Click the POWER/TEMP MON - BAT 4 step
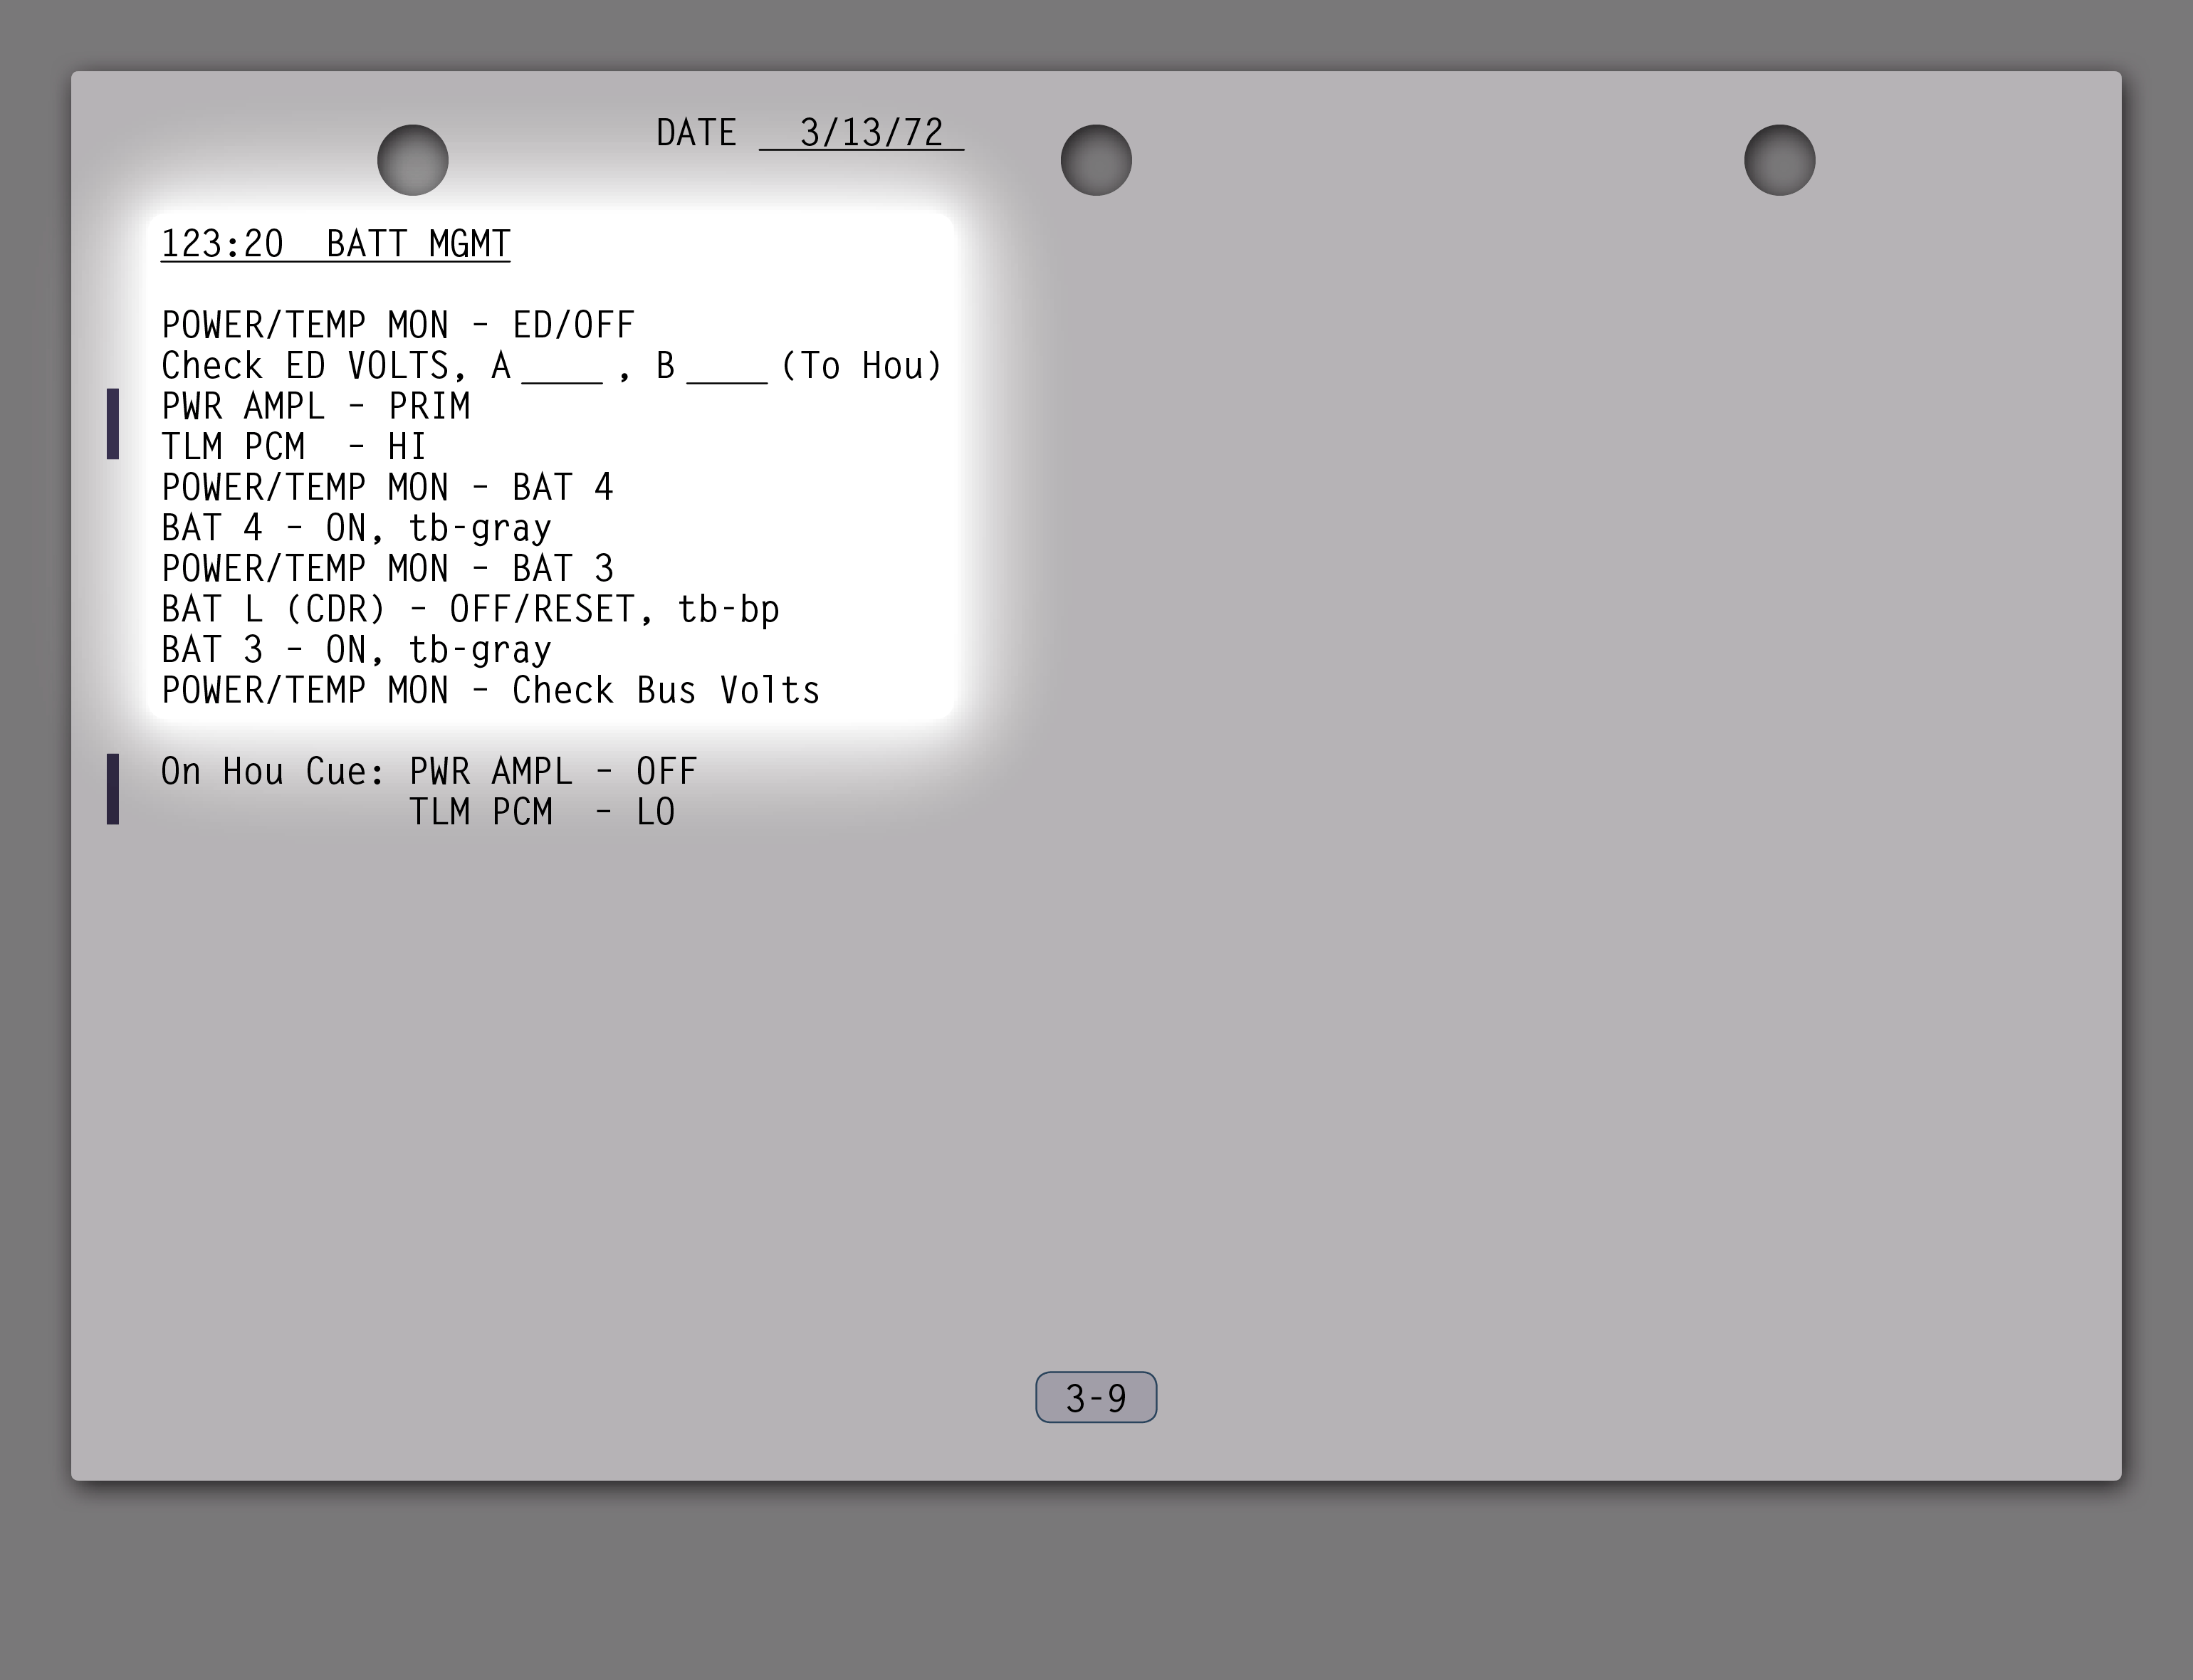2193x1680 pixels. 387,487
